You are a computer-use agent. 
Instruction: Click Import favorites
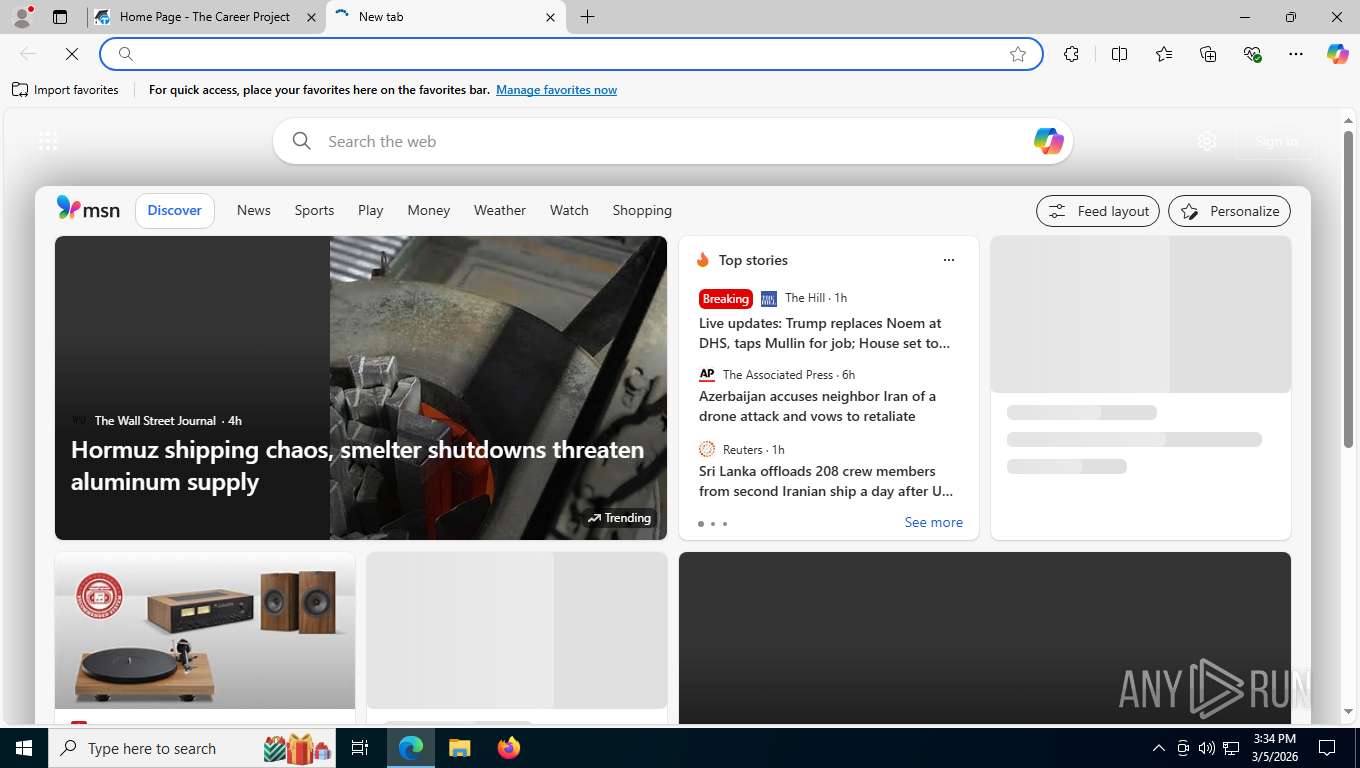point(65,90)
